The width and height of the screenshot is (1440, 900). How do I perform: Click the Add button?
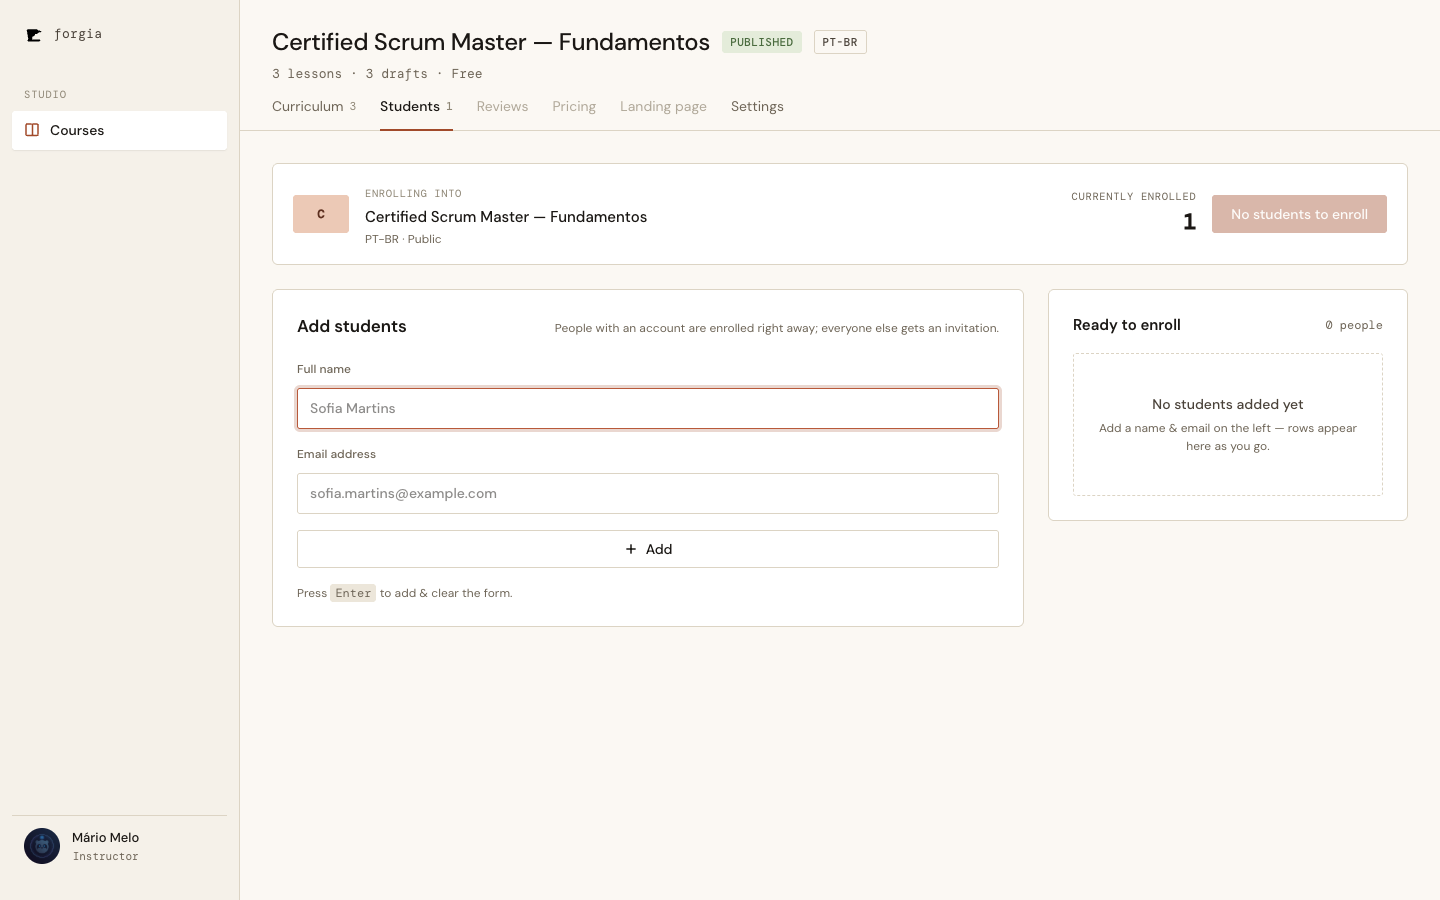click(x=648, y=549)
